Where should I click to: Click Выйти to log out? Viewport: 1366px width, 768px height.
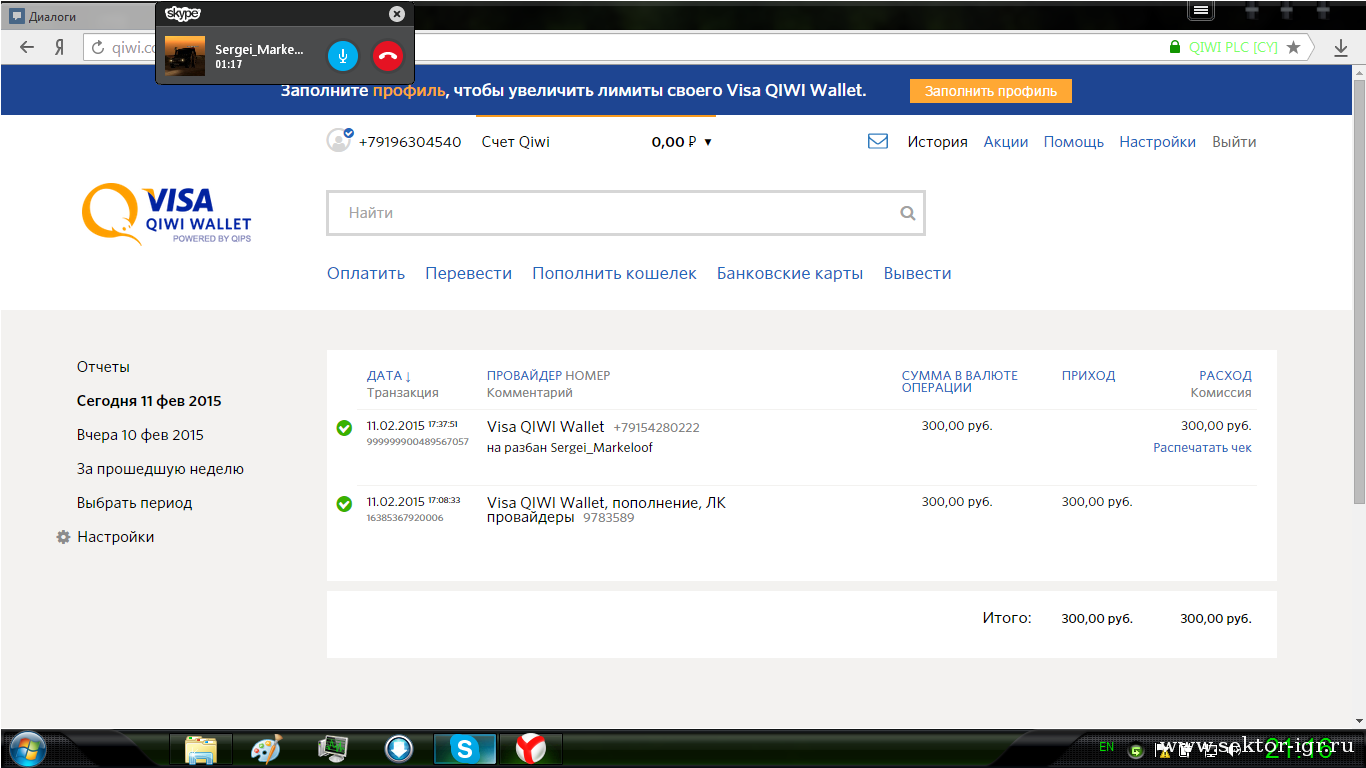[x=1234, y=142]
